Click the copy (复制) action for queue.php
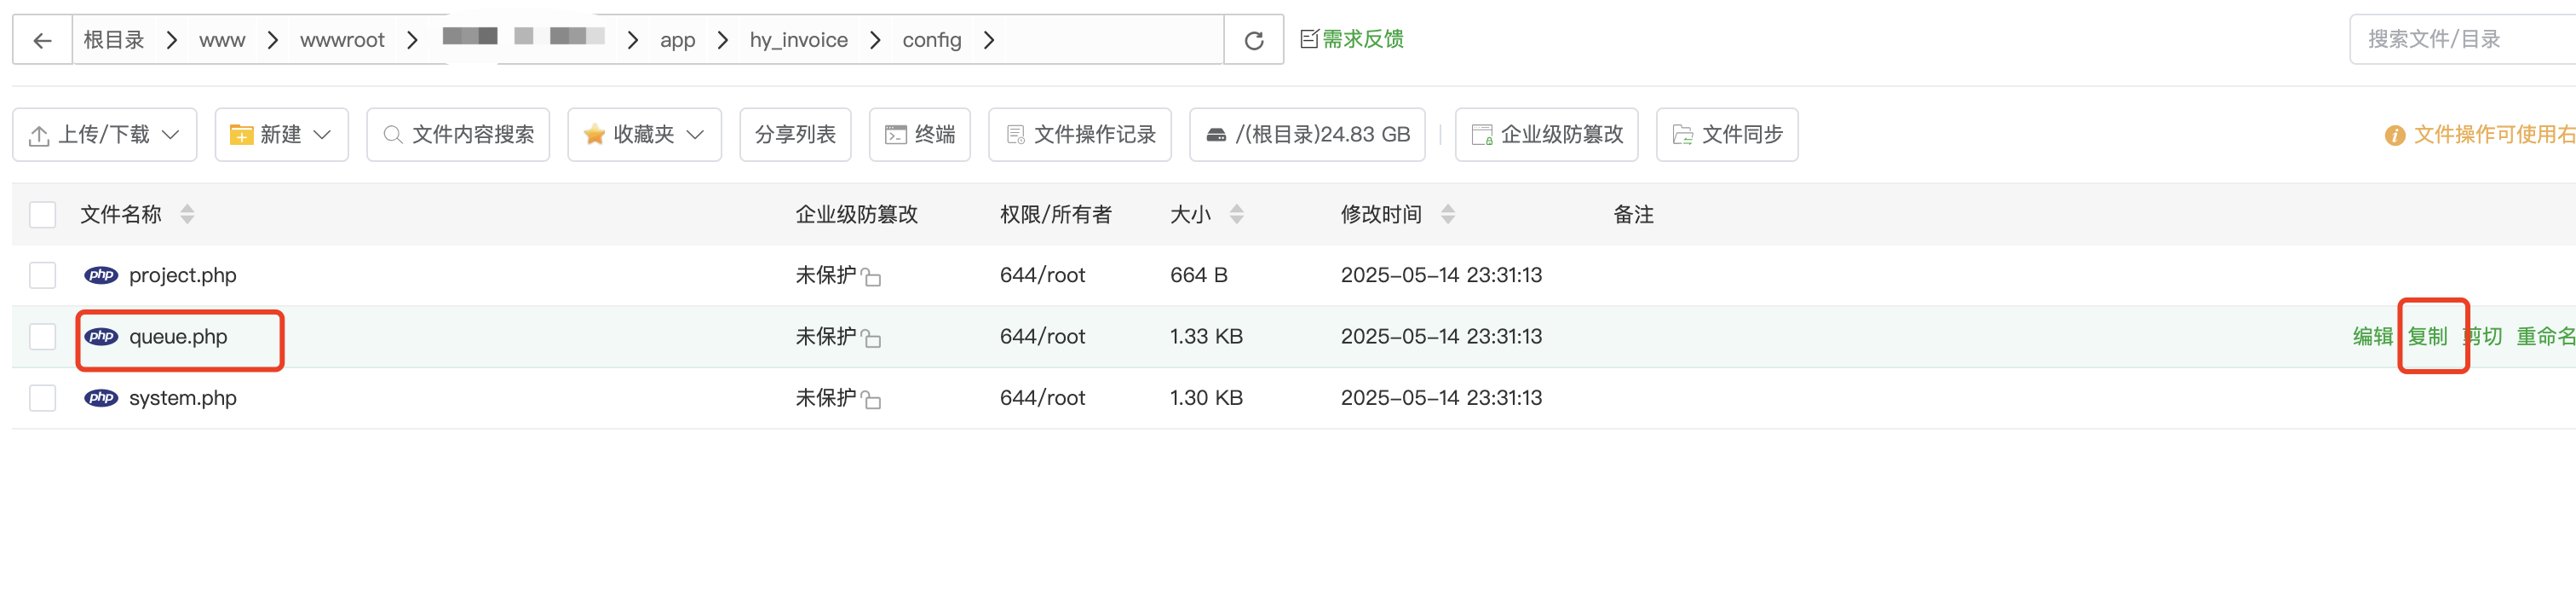The image size is (2576, 595). pos(2427,337)
